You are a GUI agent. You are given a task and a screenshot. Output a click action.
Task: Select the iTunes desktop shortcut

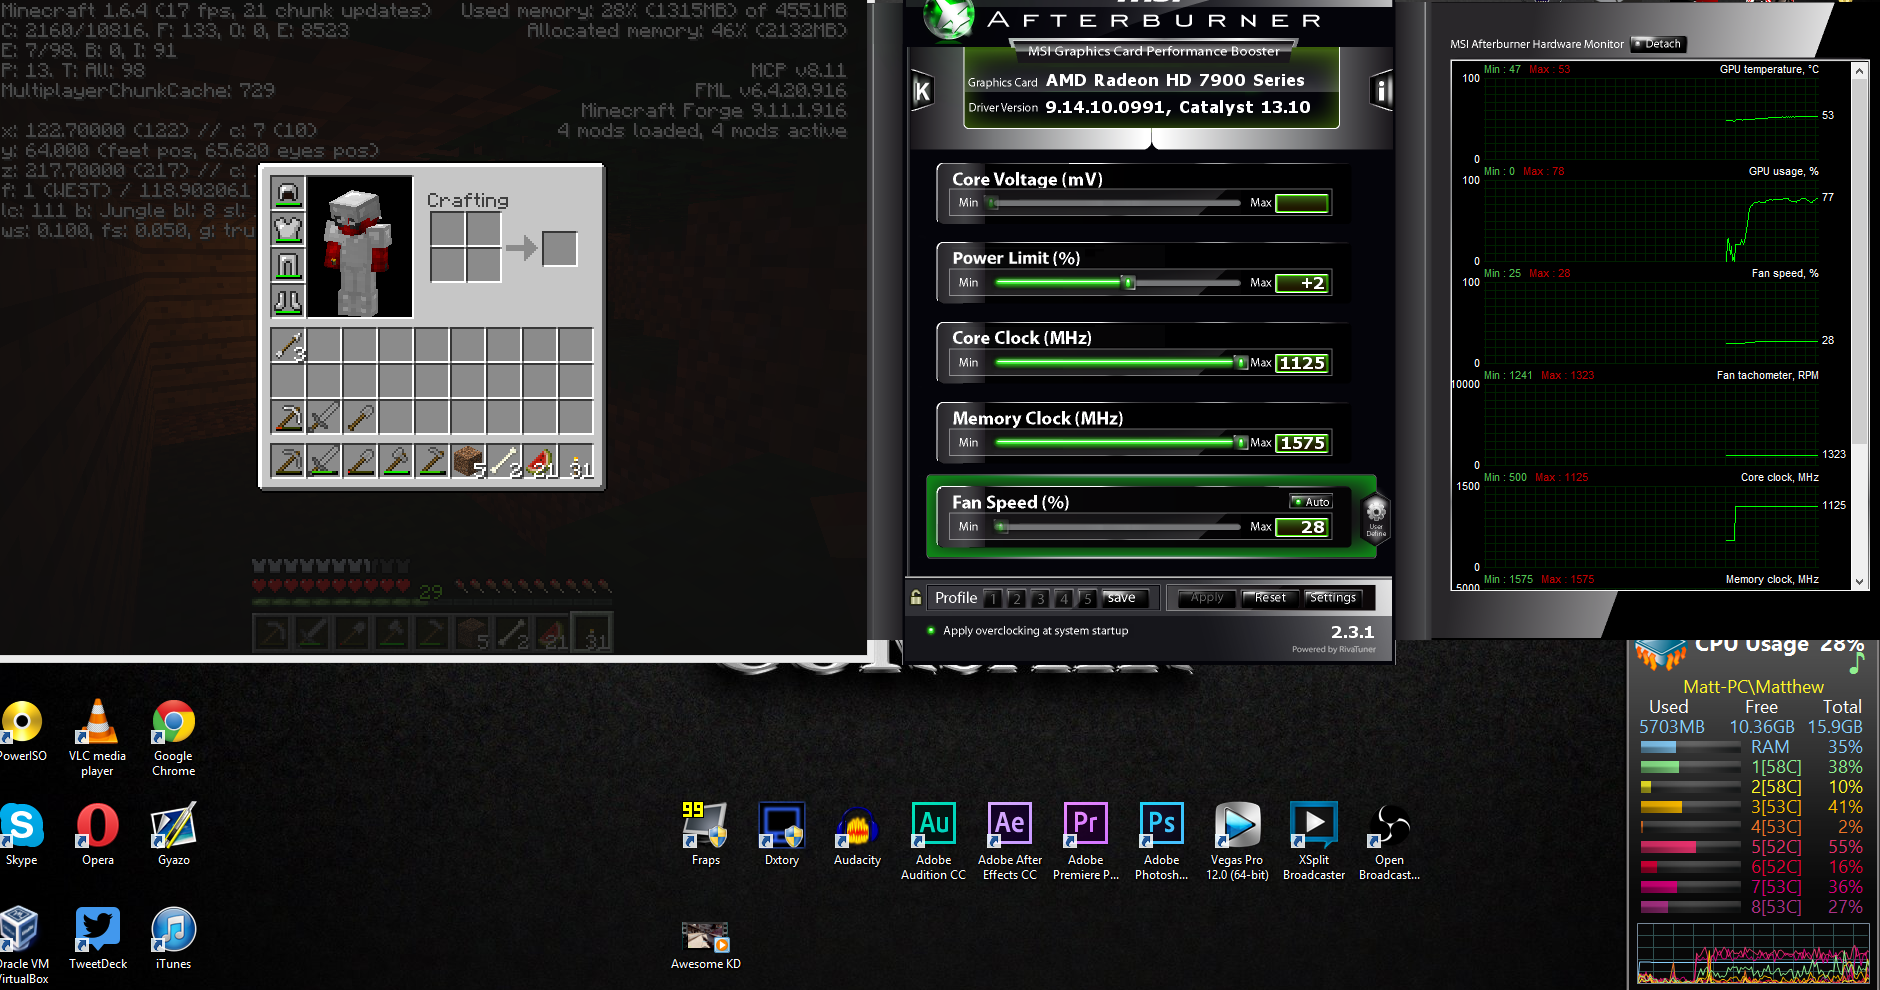[173, 939]
